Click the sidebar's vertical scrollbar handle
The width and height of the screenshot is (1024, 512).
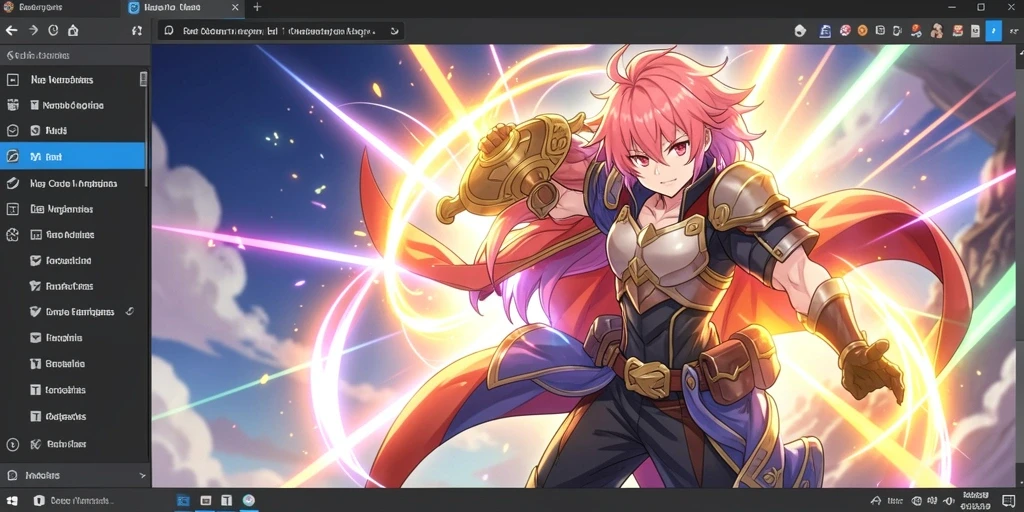click(x=143, y=79)
